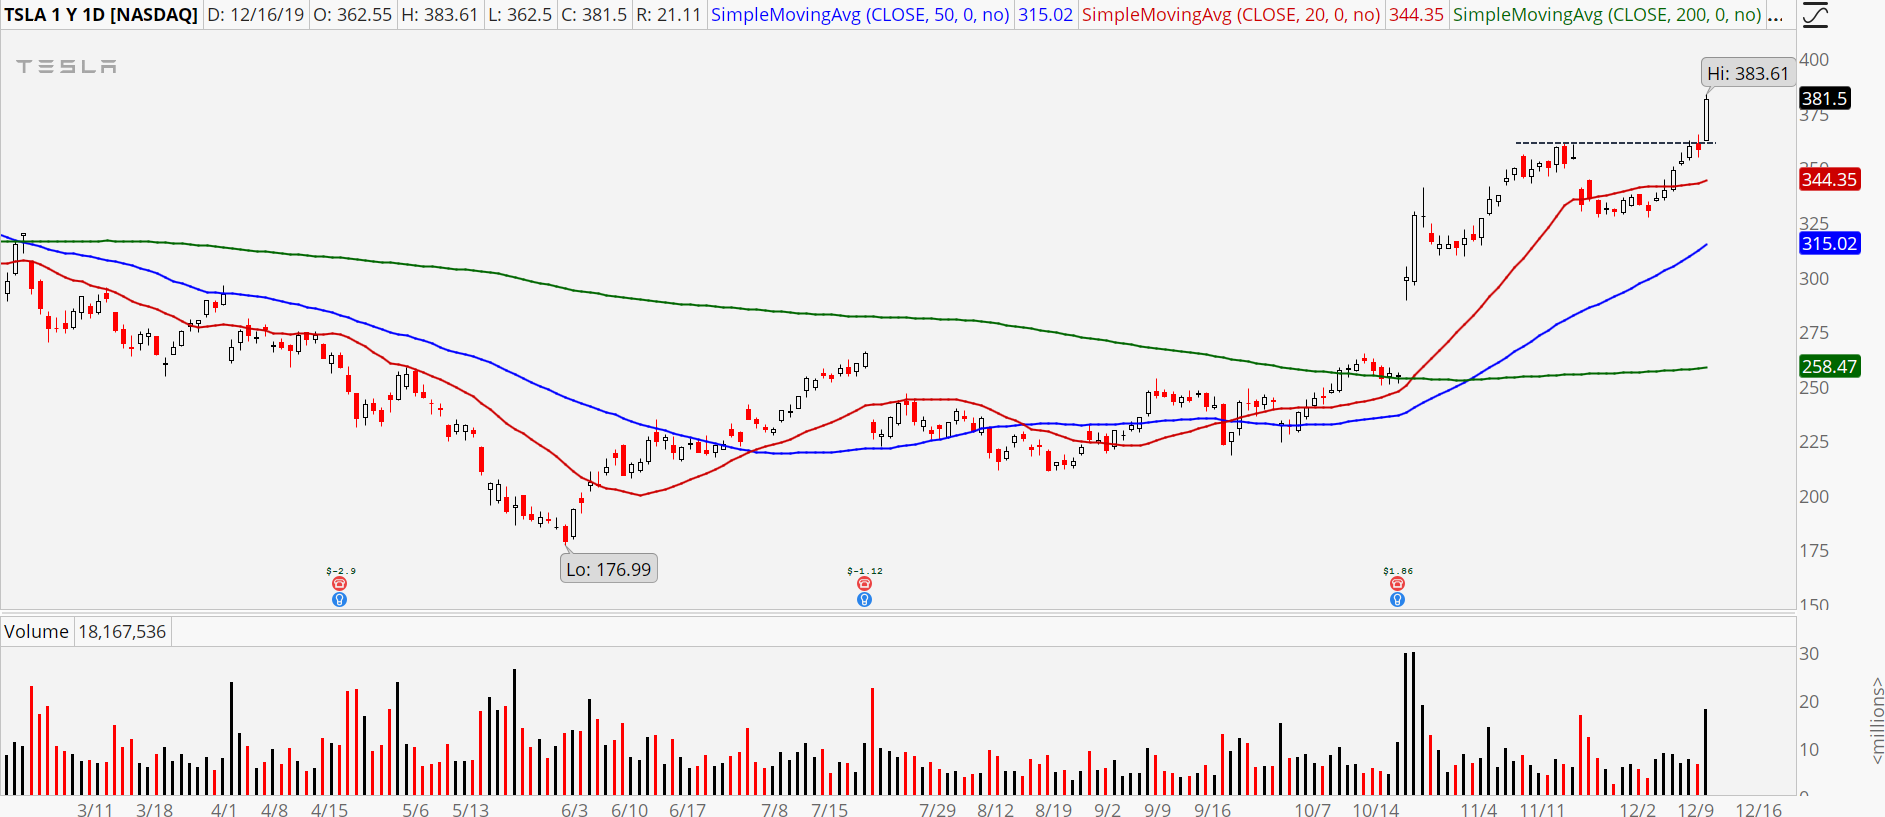Click the 275 price axis label

click(1814, 333)
